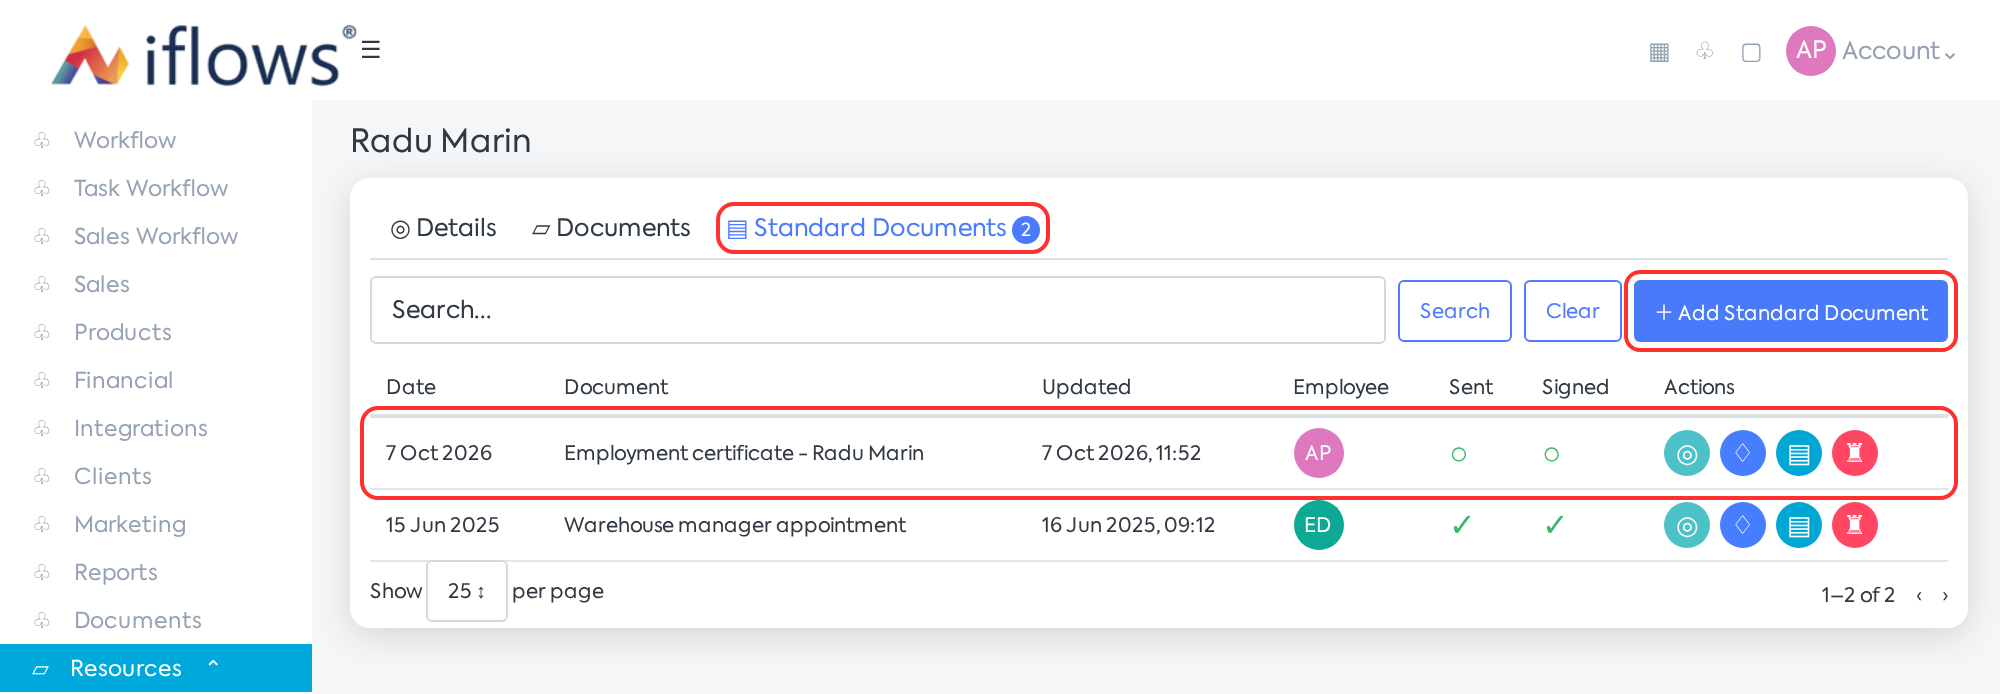The width and height of the screenshot is (2000, 694).
Task: Click the Clear button
Action: [1572, 311]
